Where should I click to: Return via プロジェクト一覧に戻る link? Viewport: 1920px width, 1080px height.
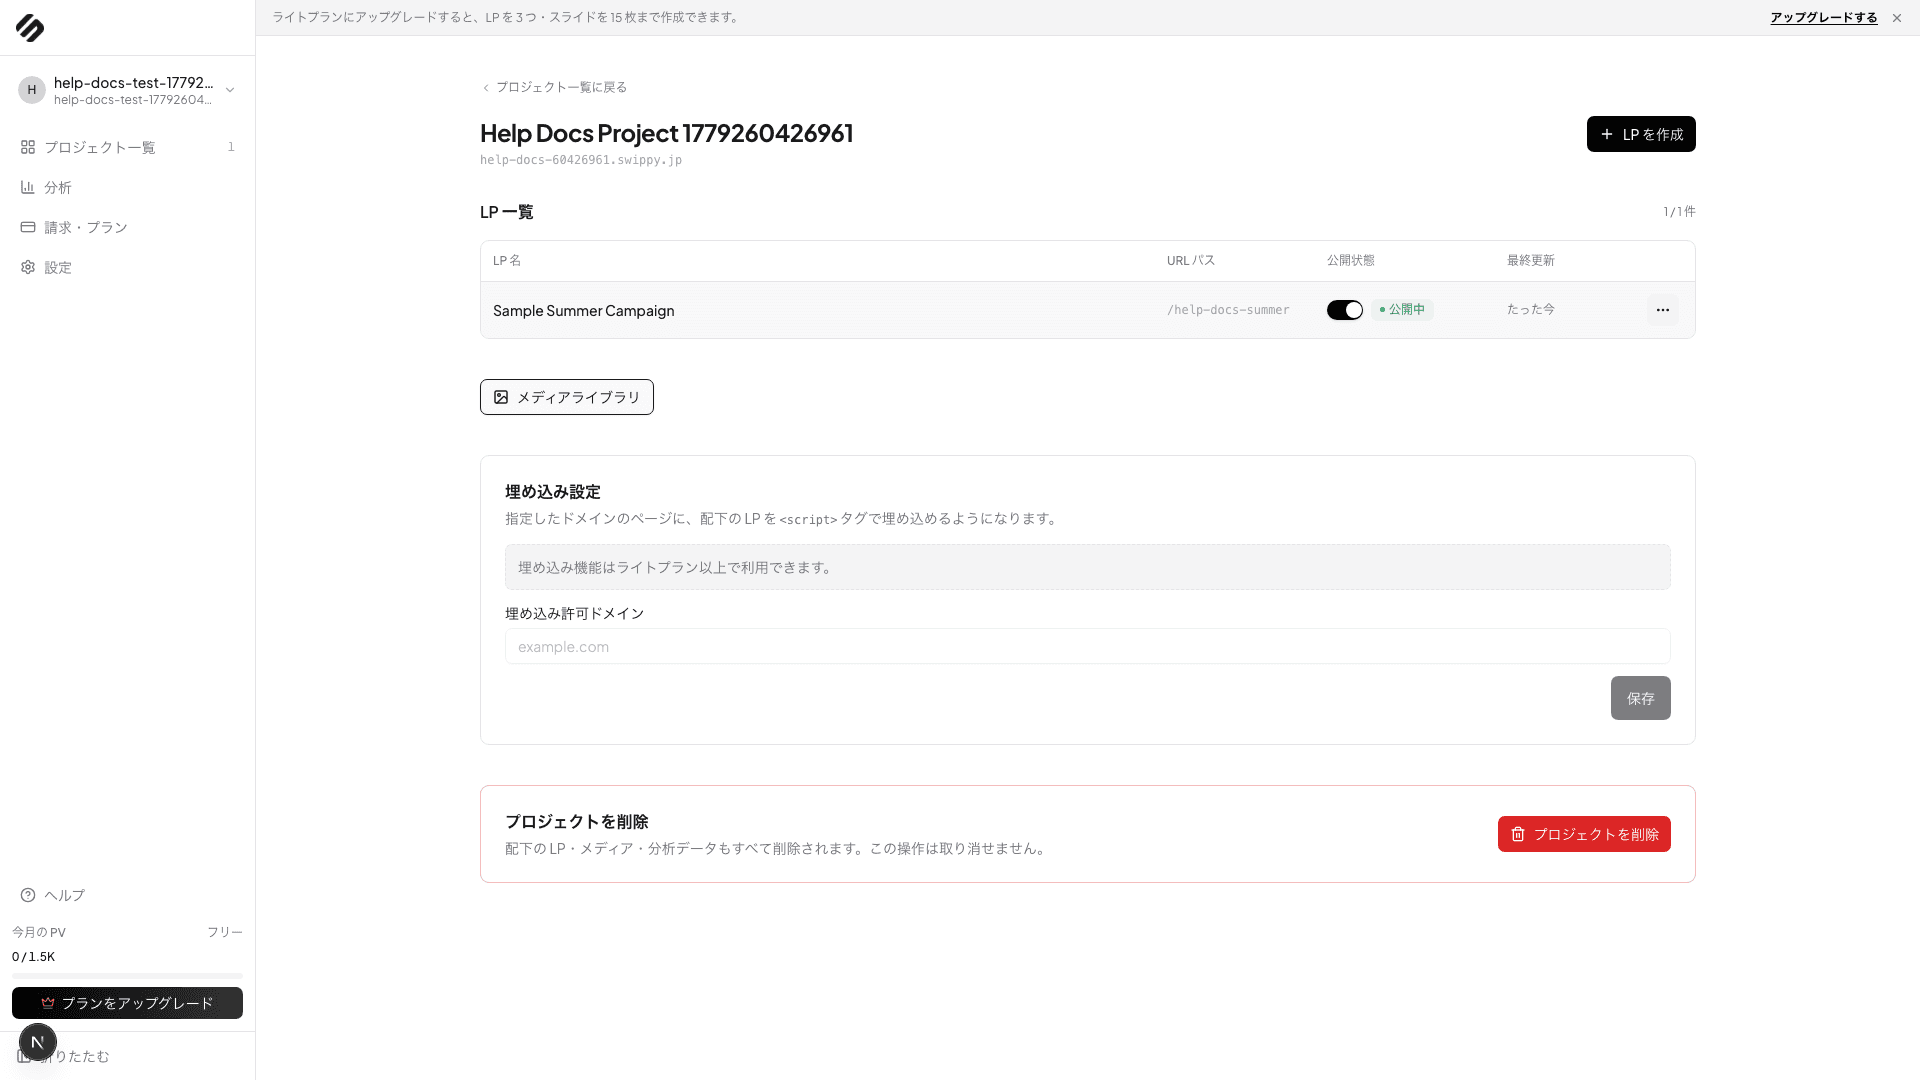[555, 87]
